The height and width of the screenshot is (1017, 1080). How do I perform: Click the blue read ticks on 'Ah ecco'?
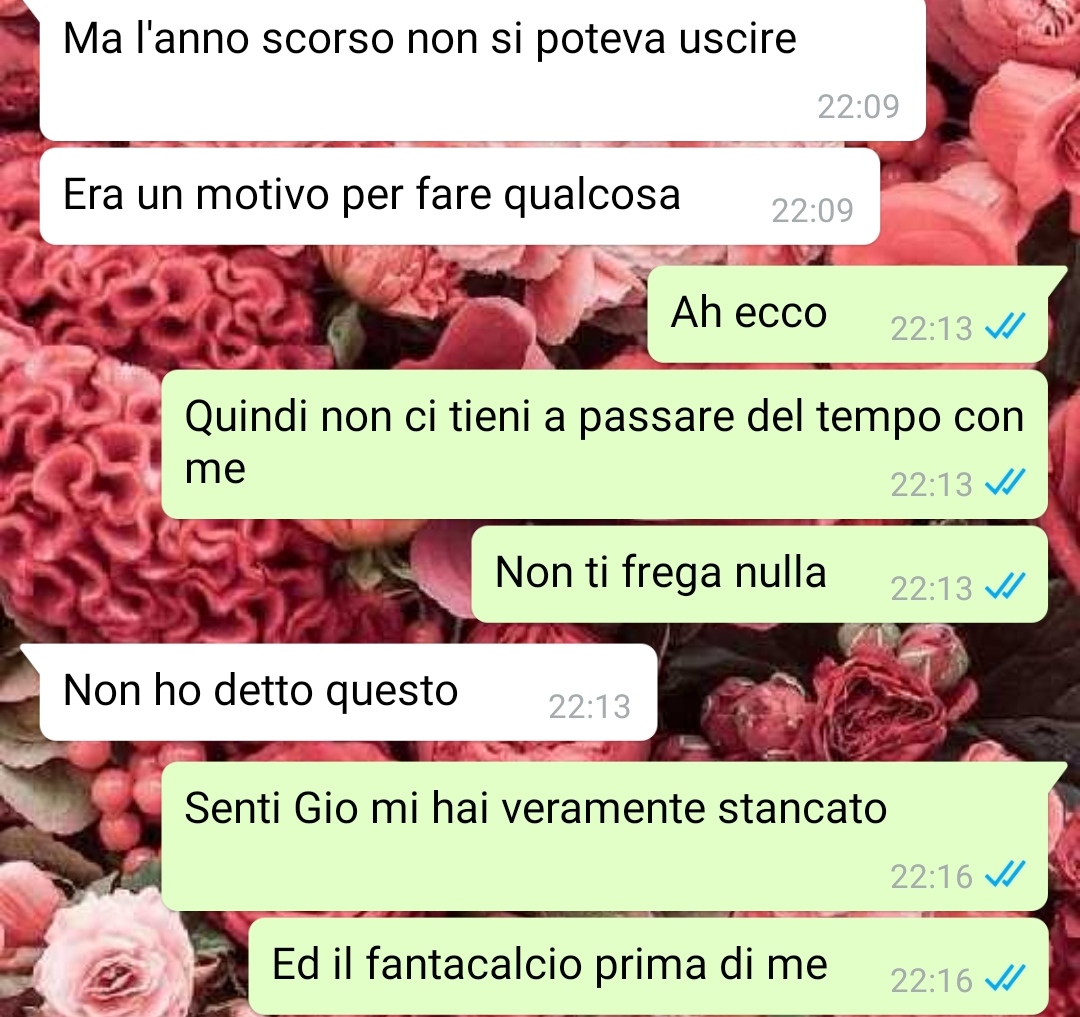pos(1006,326)
